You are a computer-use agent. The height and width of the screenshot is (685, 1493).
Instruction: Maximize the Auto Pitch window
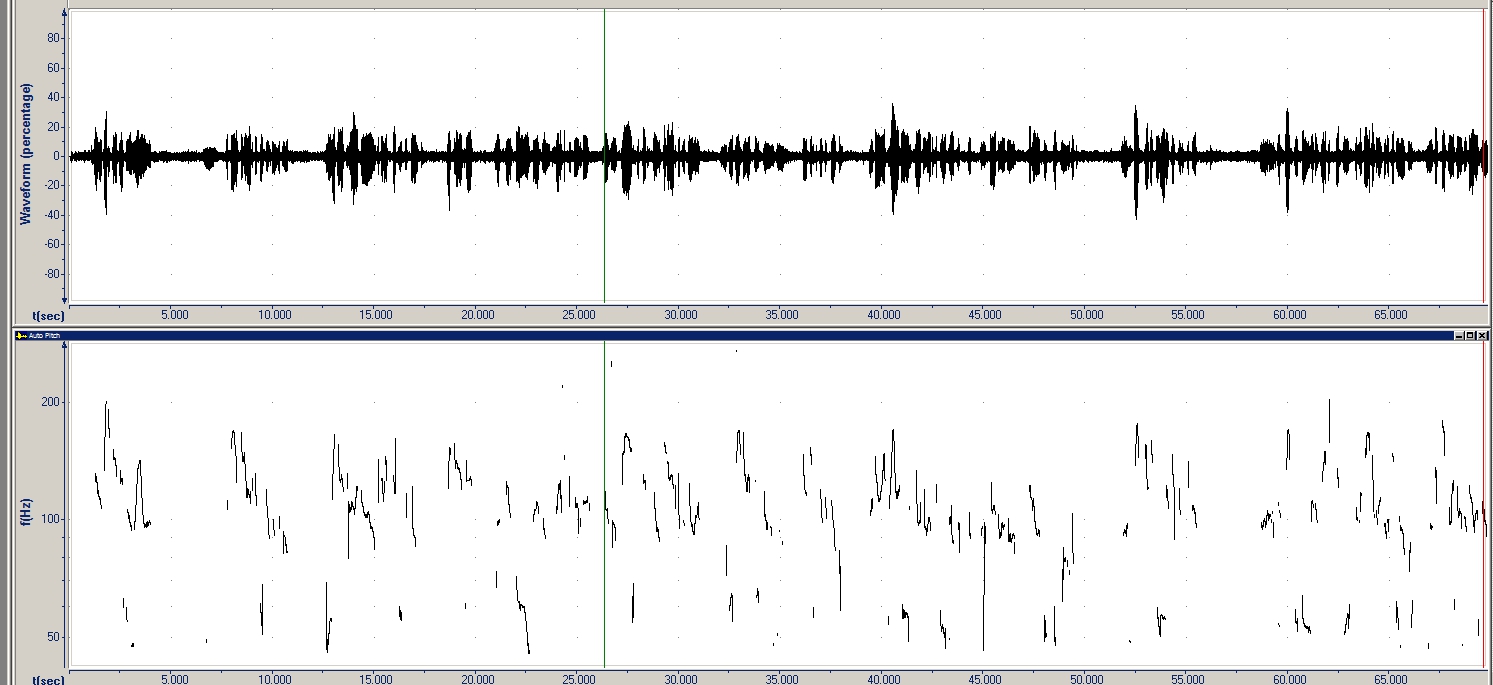coord(1471,335)
